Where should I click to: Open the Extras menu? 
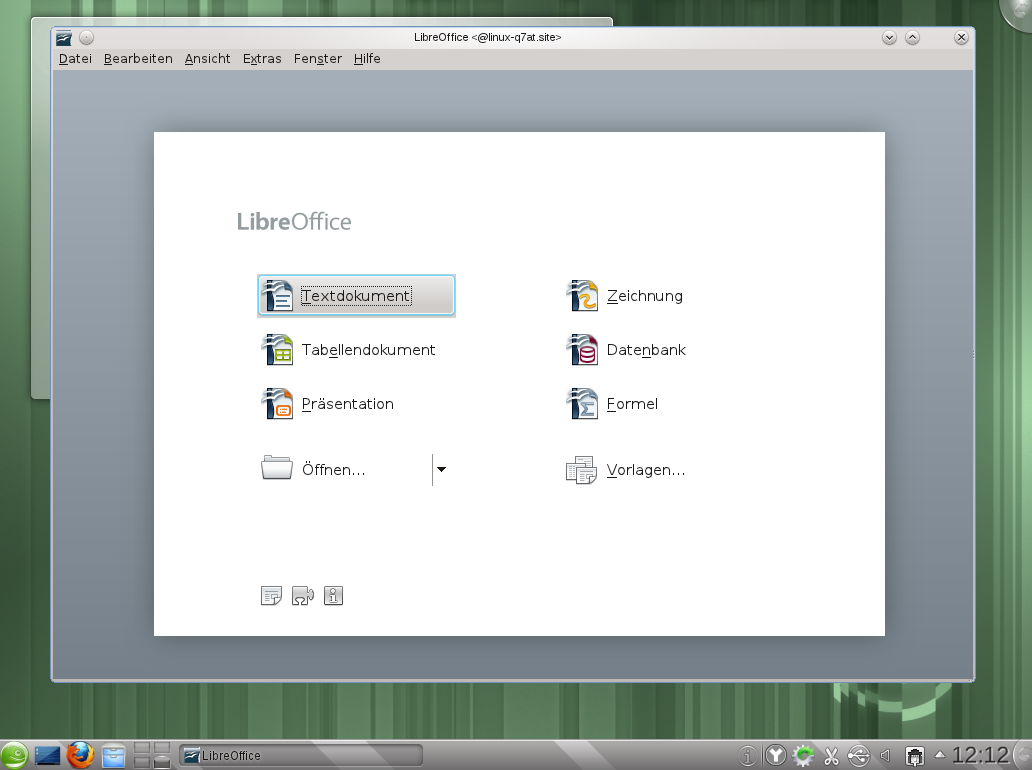tap(262, 58)
